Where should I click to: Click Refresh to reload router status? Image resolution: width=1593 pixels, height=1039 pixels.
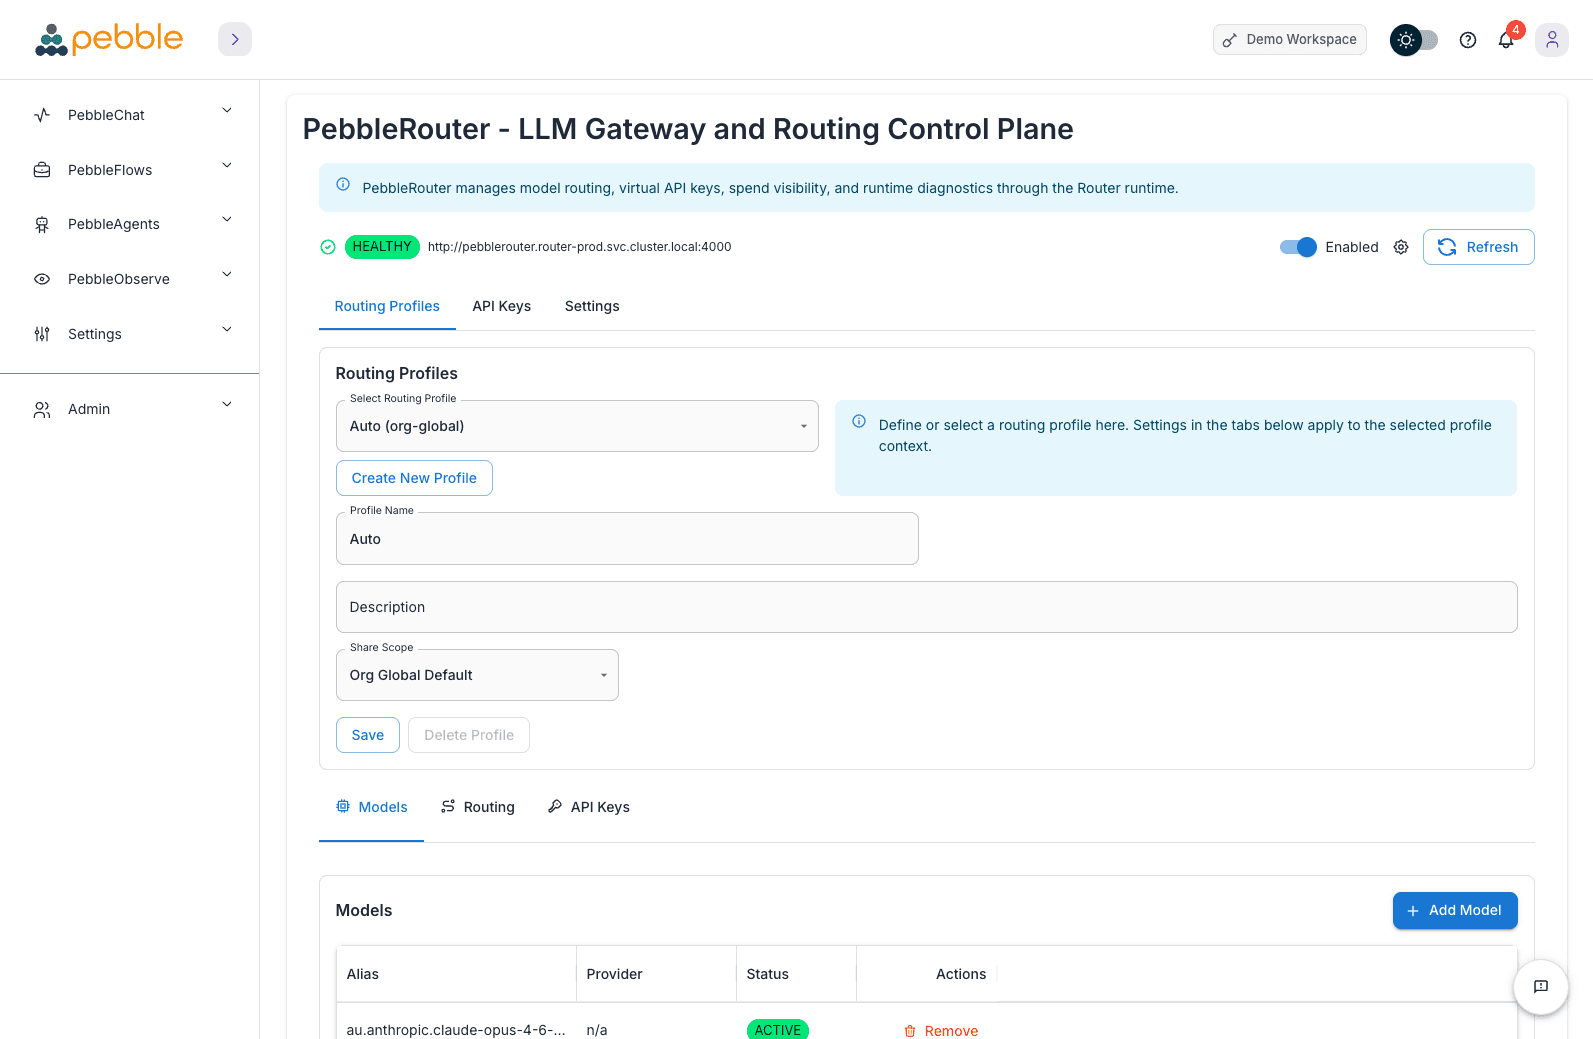(1479, 247)
